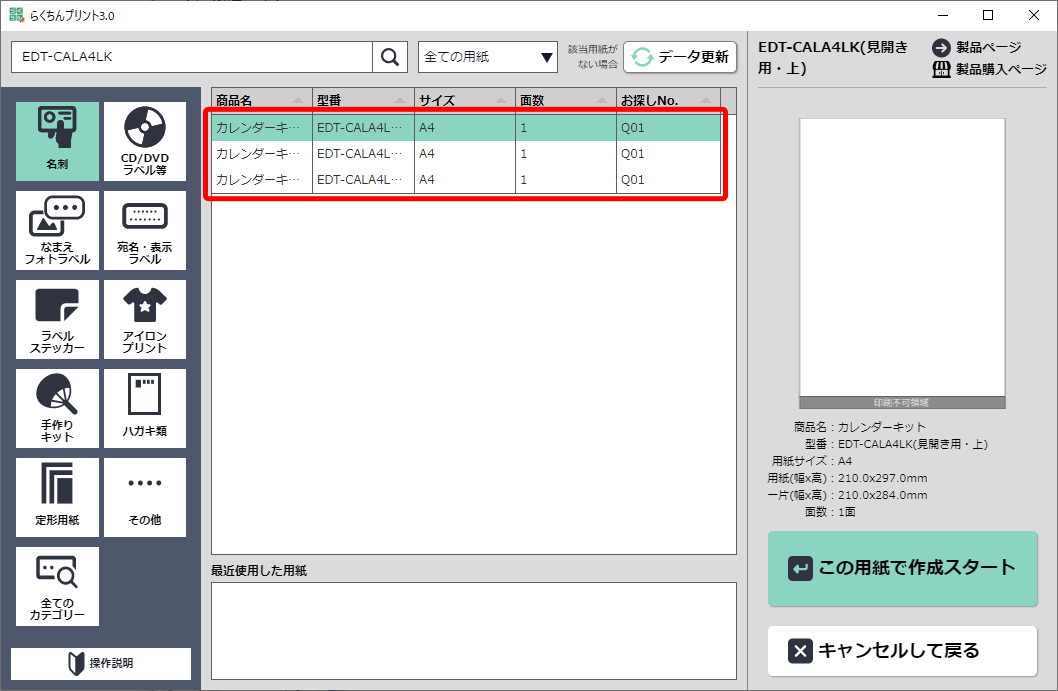Open the CD/DVDラベル等 category
The height and width of the screenshot is (691, 1058).
click(145, 141)
